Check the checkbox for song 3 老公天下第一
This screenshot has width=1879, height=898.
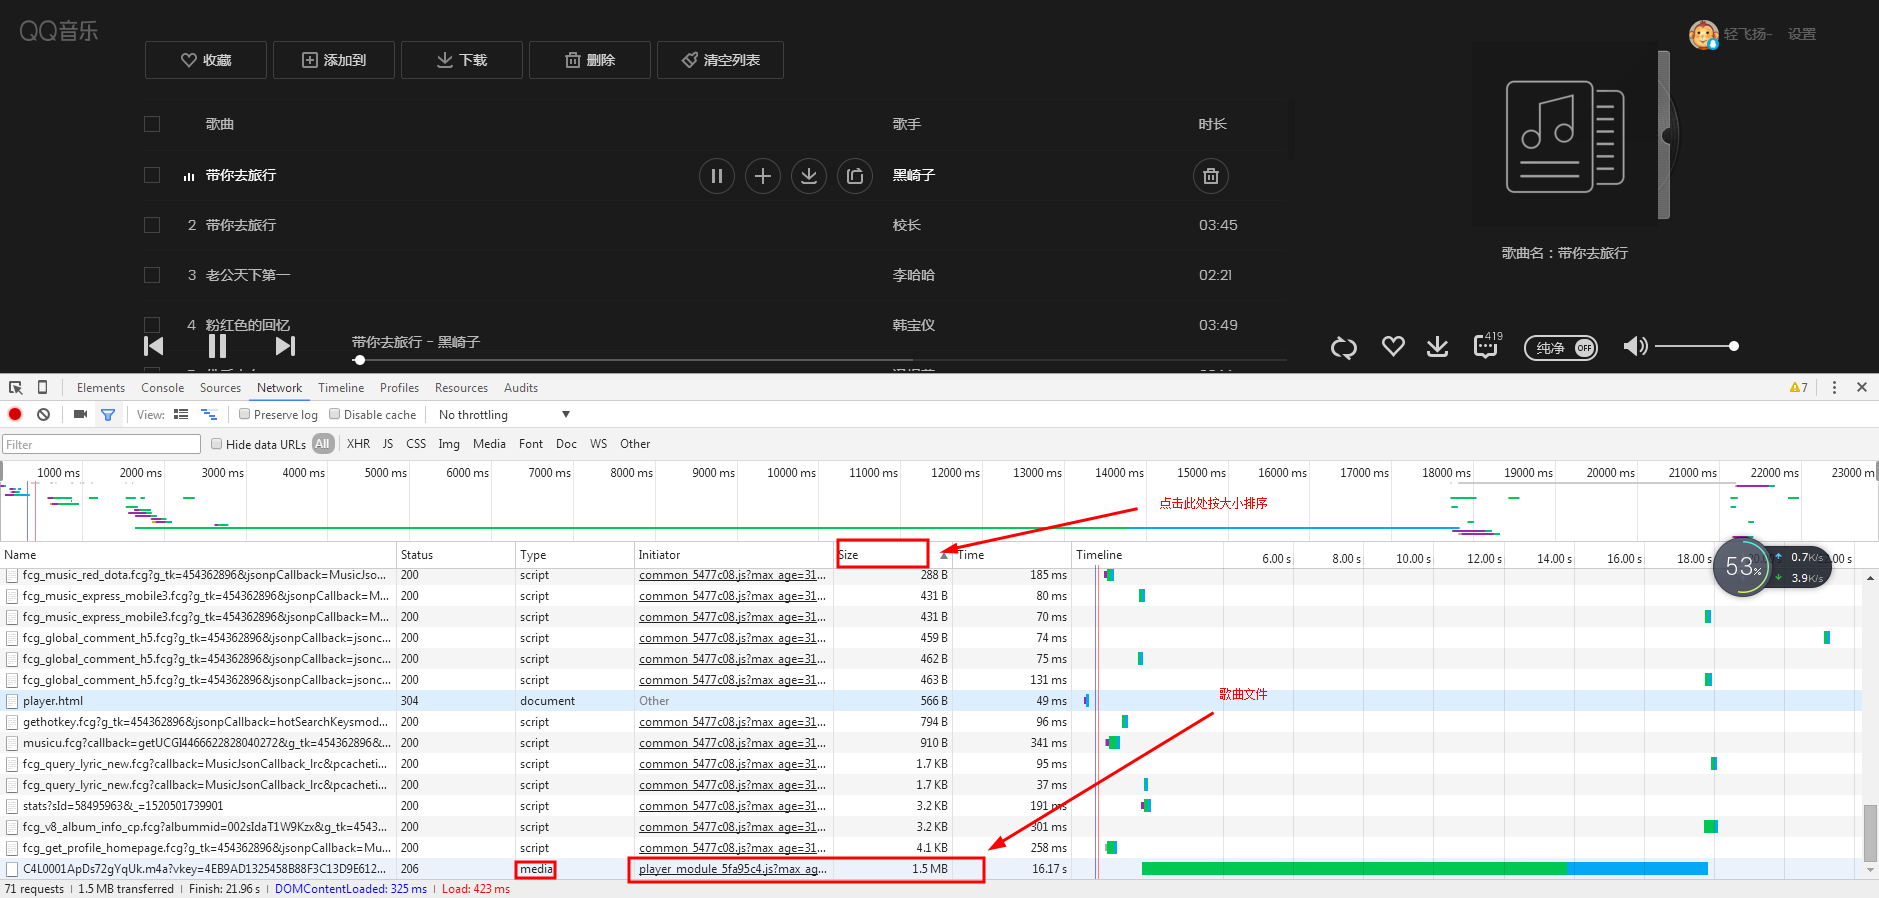click(152, 275)
